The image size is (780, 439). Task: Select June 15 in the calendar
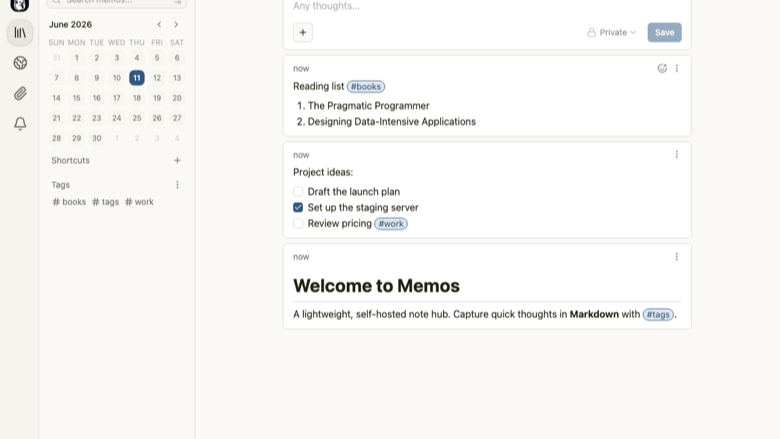77,98
